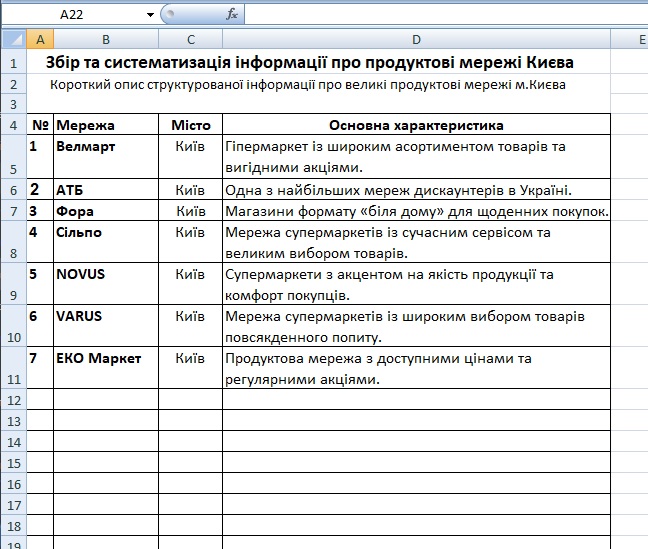Select row 17 header

(x=14, y=505)
